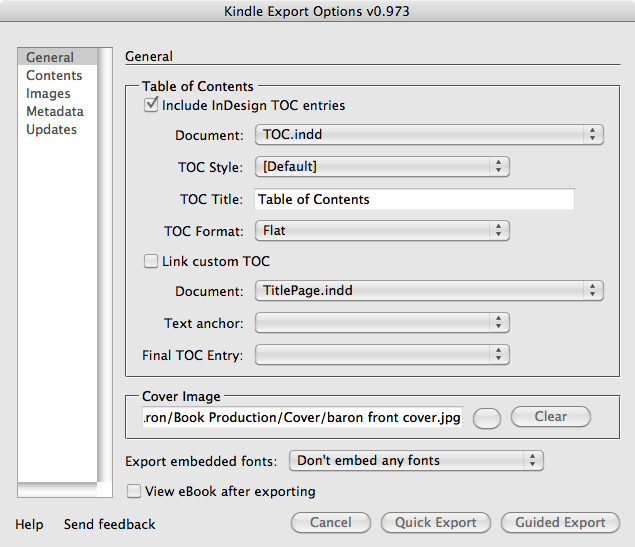This screenshot has width=635, height=547.
Task: Open the Metadata section
Action: pos(55,112)
